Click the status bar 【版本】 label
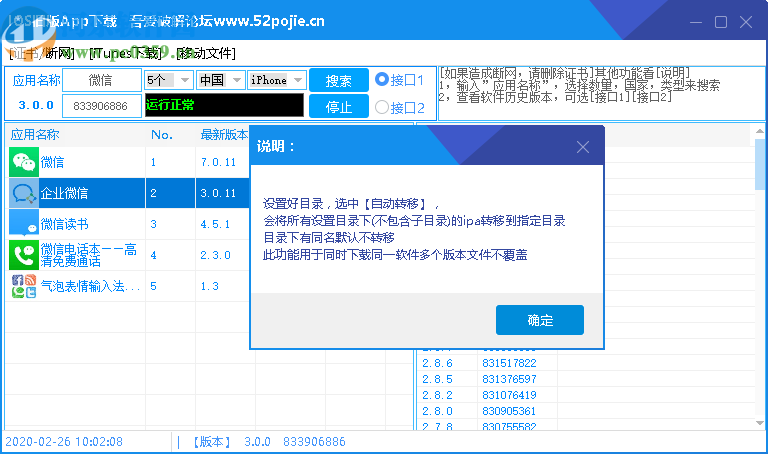The width and height of the screenshot is (768, 454). coord(212,442)
